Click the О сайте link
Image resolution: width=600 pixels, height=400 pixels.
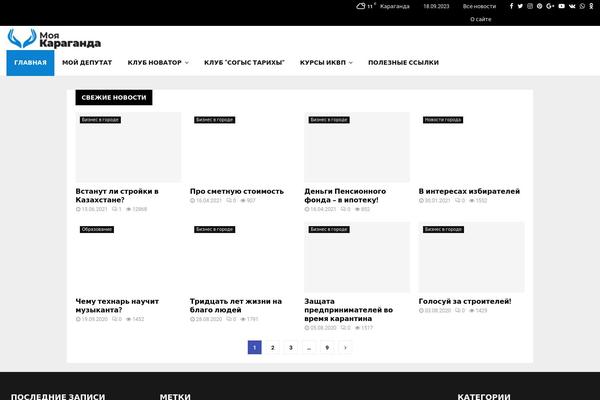tap(481, 19)
